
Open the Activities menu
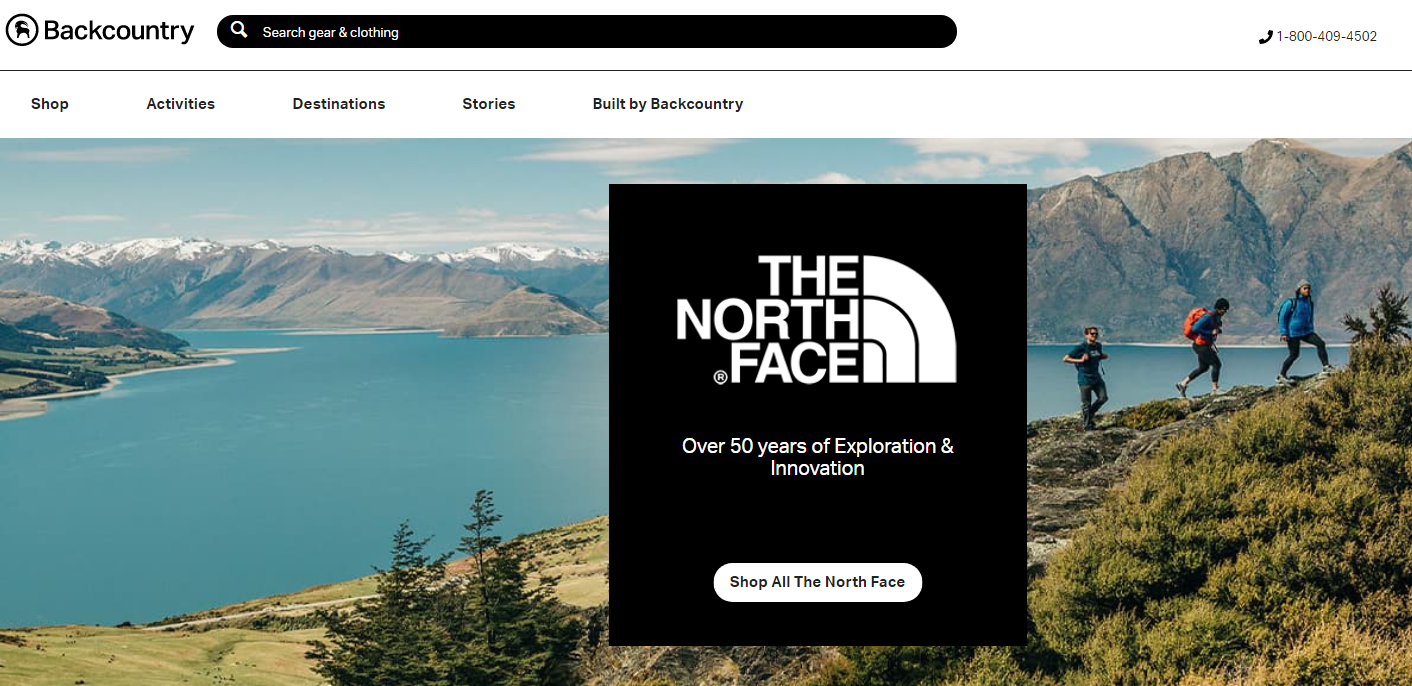click(x=181, y=104)
